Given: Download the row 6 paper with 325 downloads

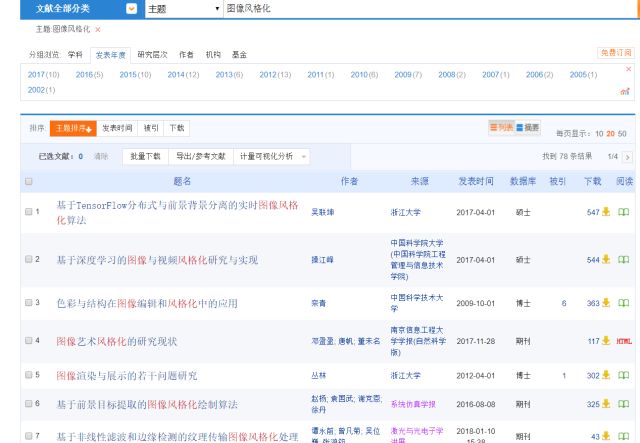Looking at the screenshot, I should pyautogui.click(x=606, y=404).
